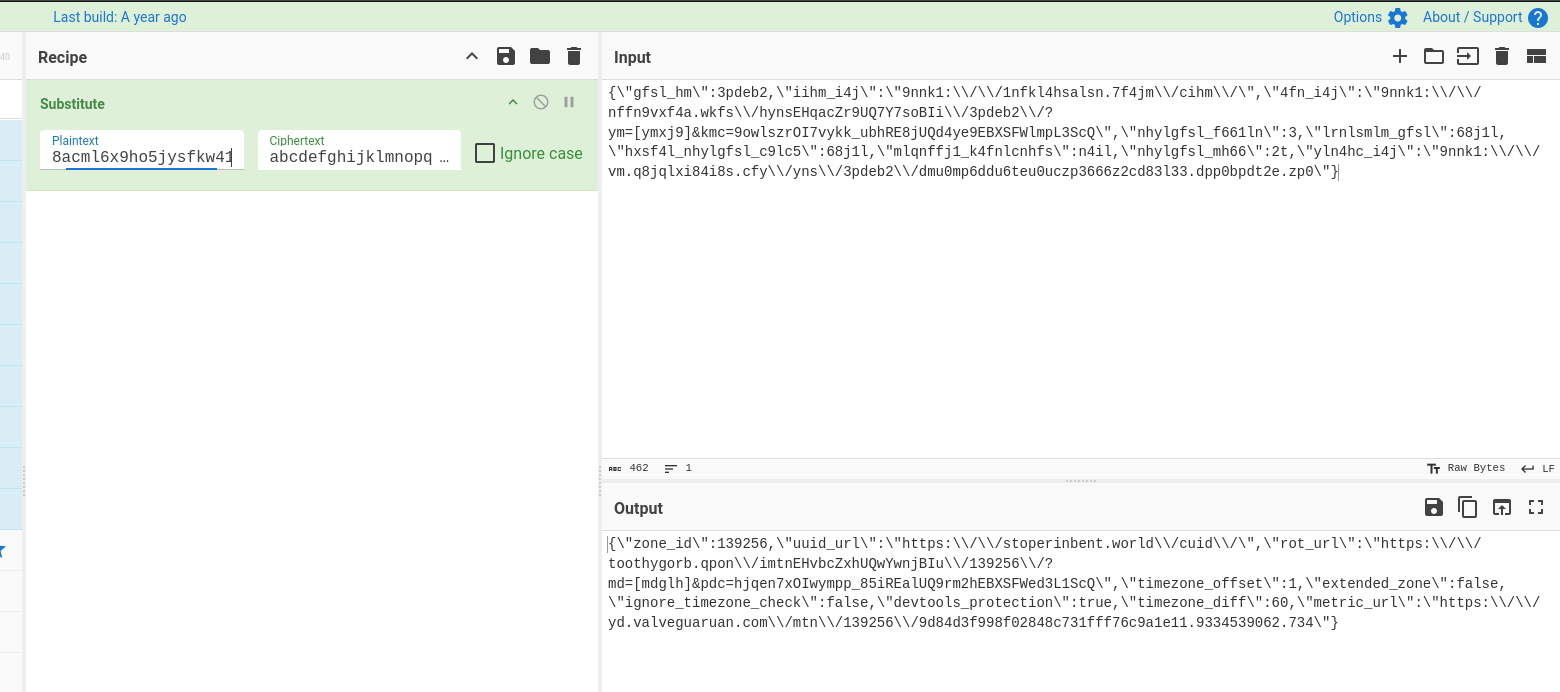Image resolution: width=1560 pixels, height=692 pixels.
Task: Click the Input panel title
Action: point(632,57)
